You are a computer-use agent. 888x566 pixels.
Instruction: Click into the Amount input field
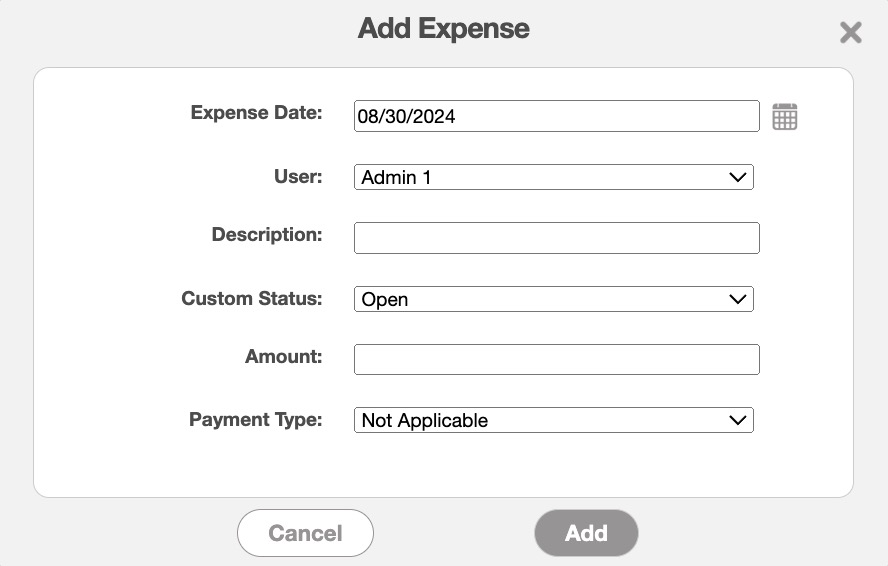(x=556, y=360)
